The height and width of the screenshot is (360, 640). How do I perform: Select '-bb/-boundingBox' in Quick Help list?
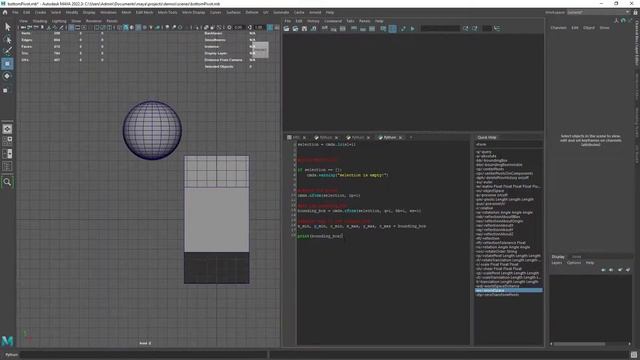tap(491, 160)
